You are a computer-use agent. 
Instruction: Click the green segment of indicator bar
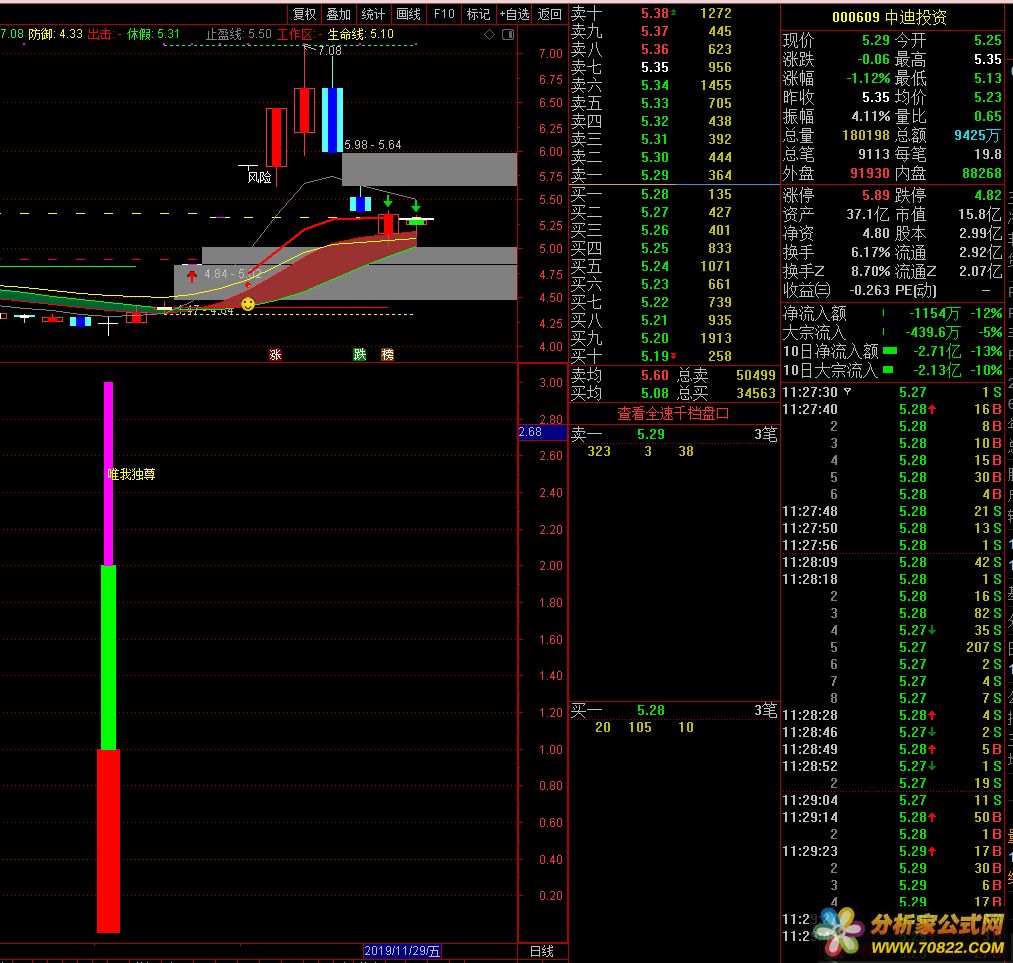109,658
